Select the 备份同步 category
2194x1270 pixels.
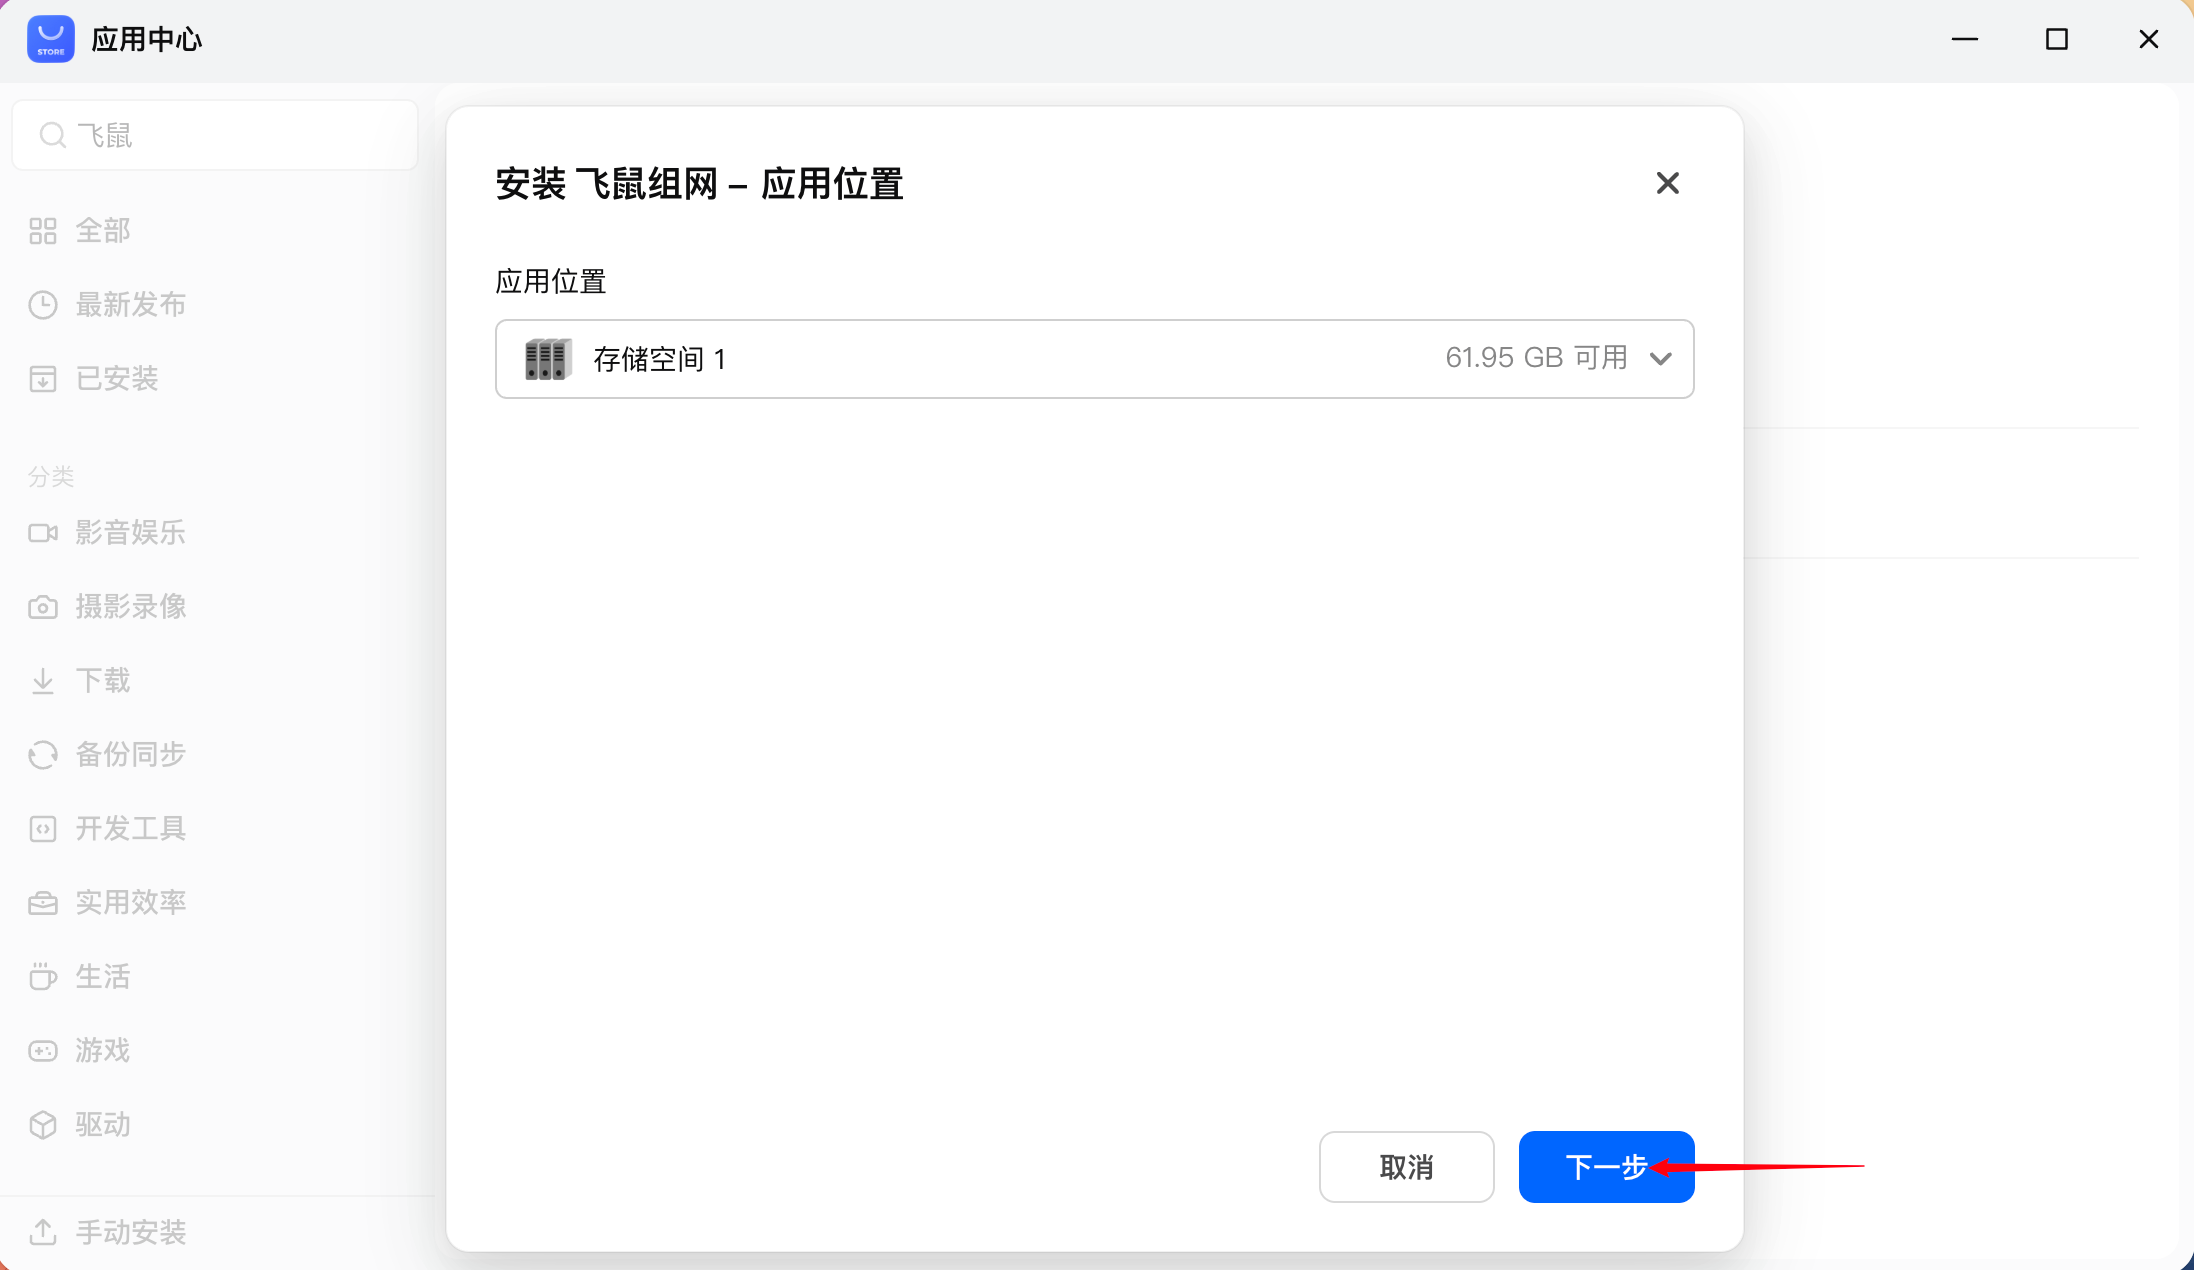(x=131, y=755)
